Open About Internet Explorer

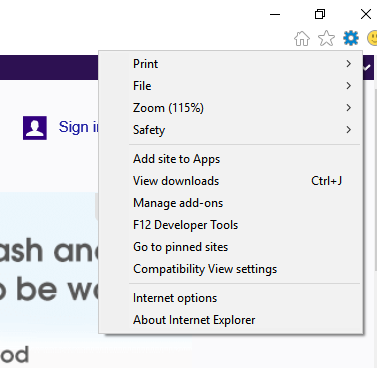(231, 320)
